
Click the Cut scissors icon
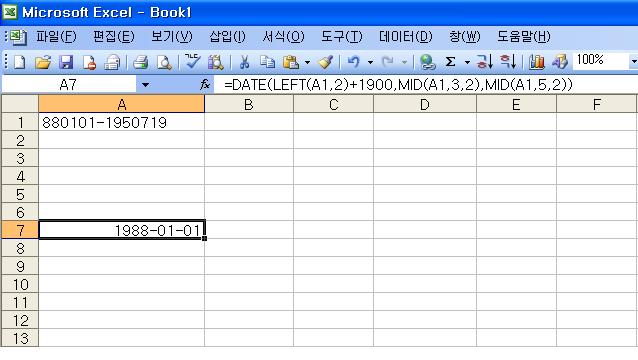(244, 62)
